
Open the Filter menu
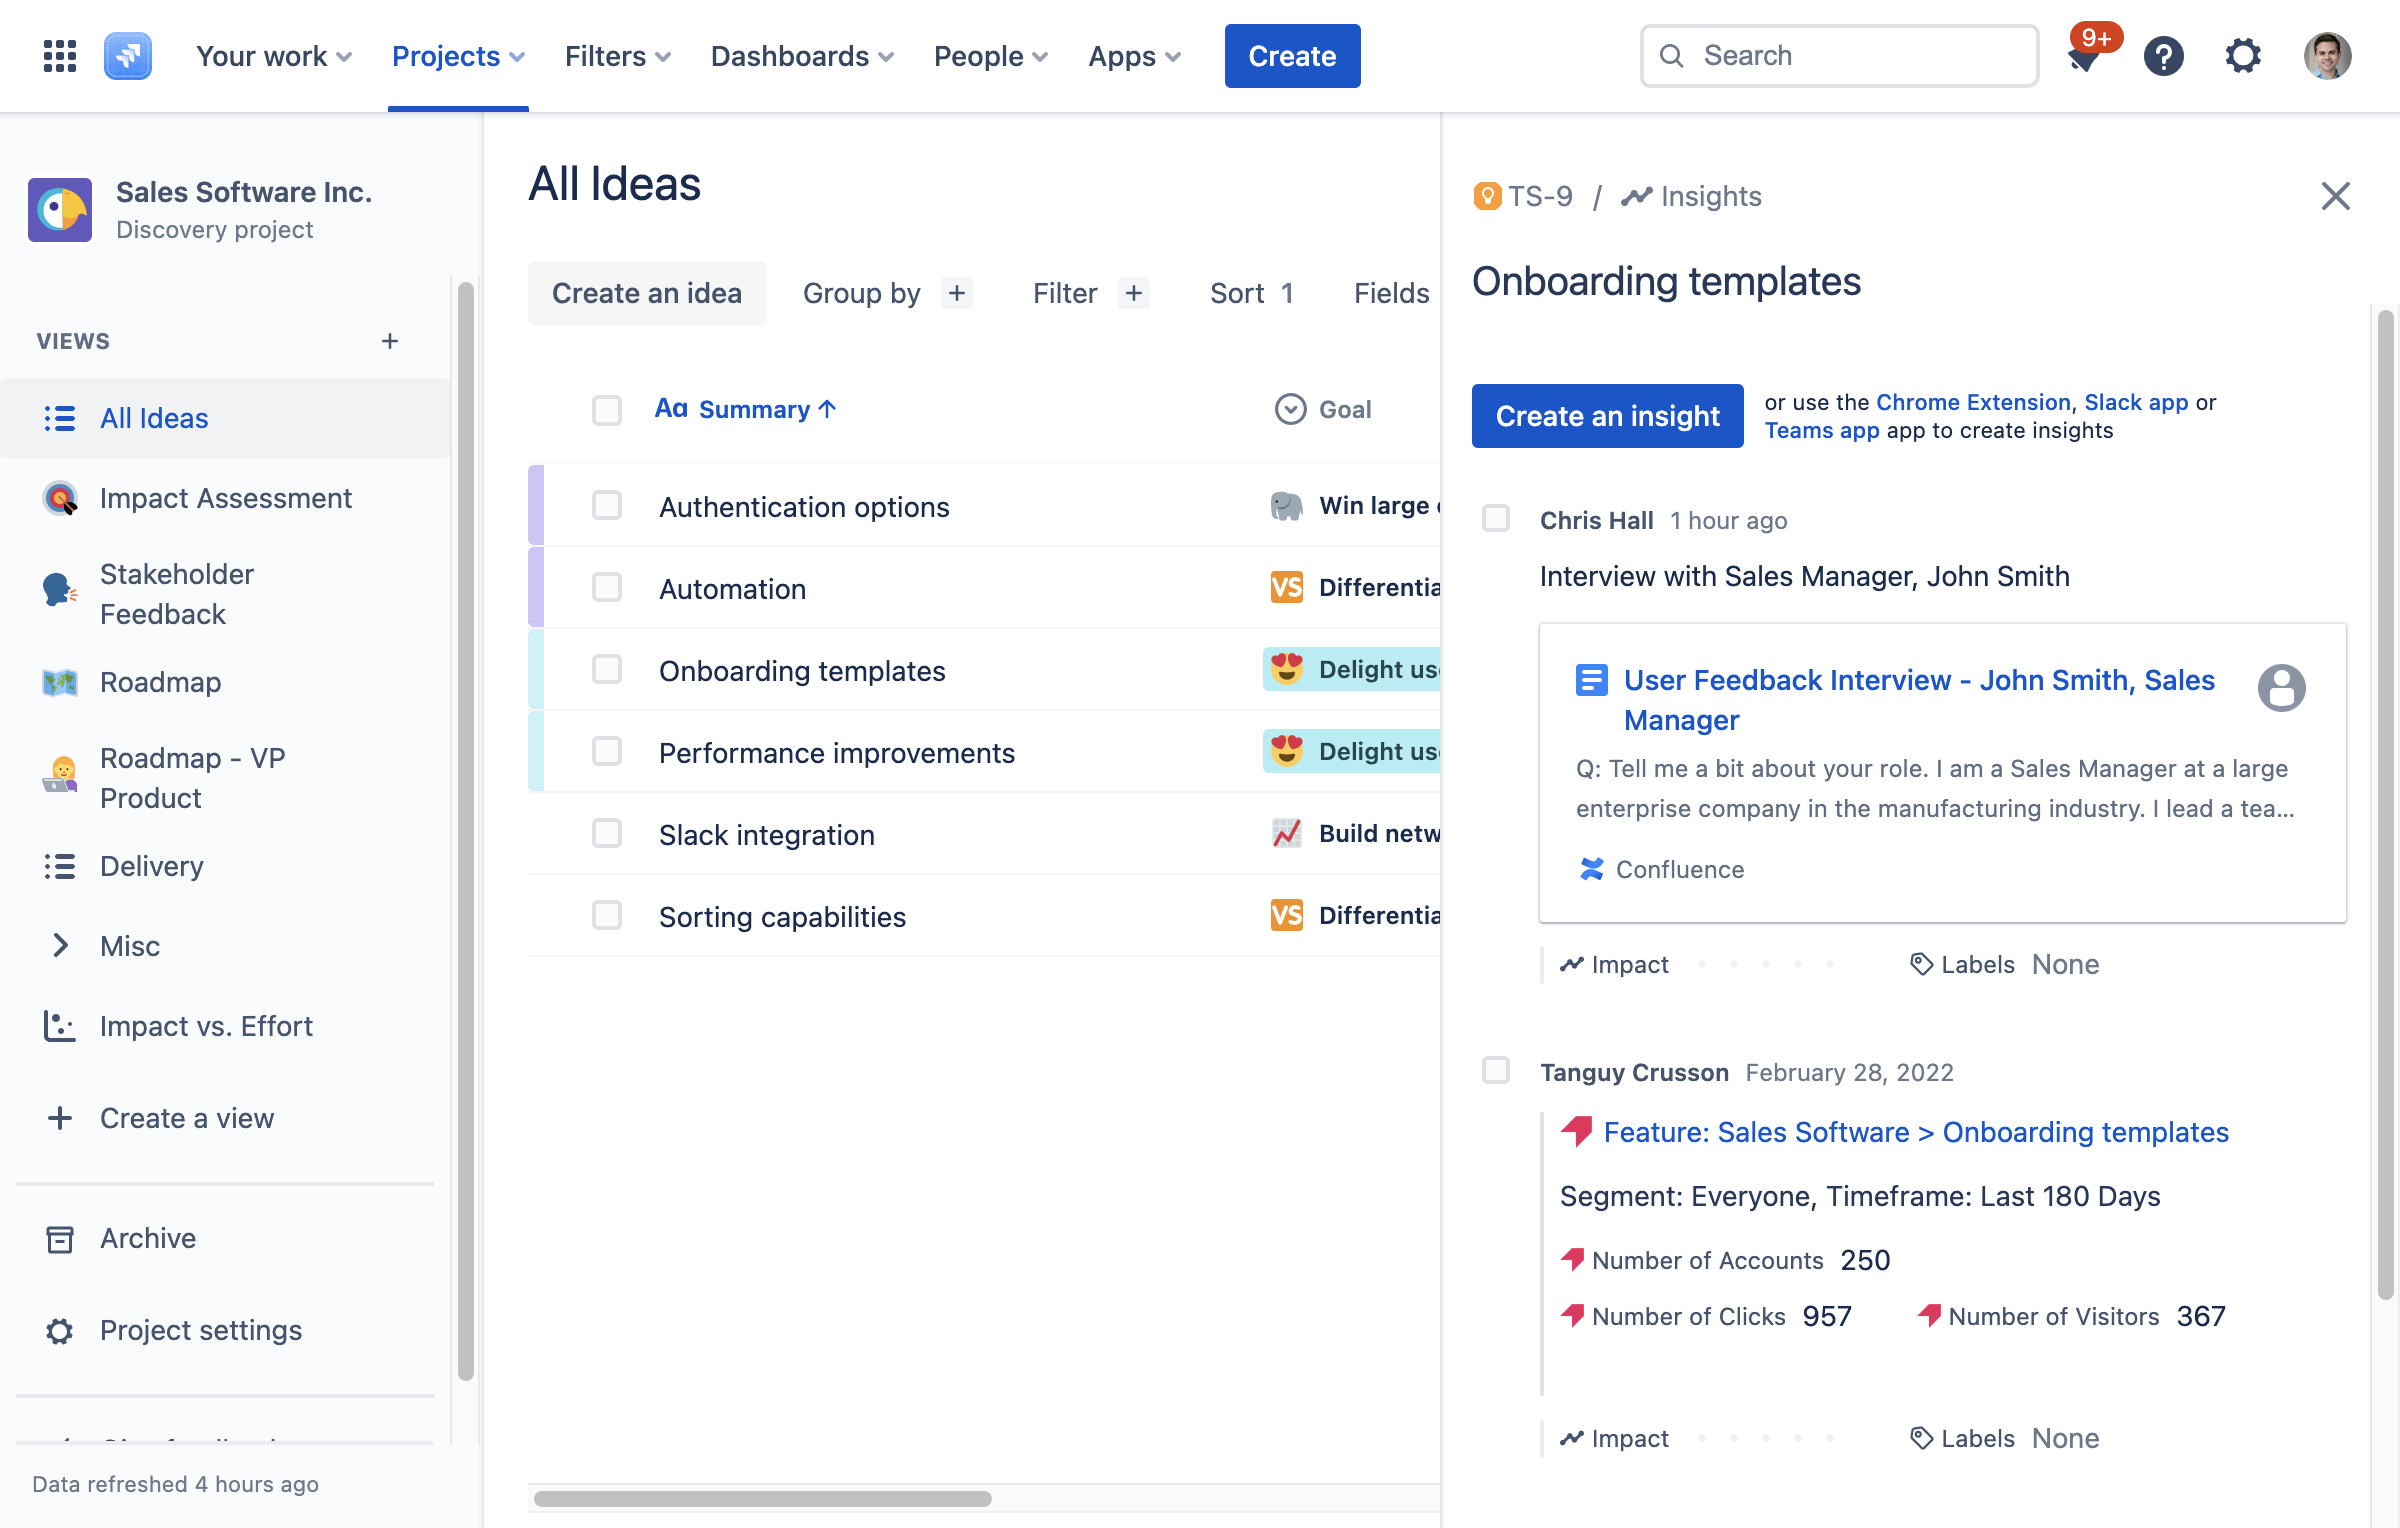point(1090,293)
